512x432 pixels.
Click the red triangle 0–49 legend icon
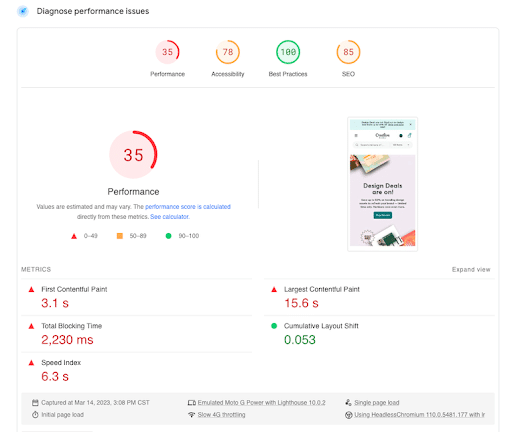tap(74, 236)
